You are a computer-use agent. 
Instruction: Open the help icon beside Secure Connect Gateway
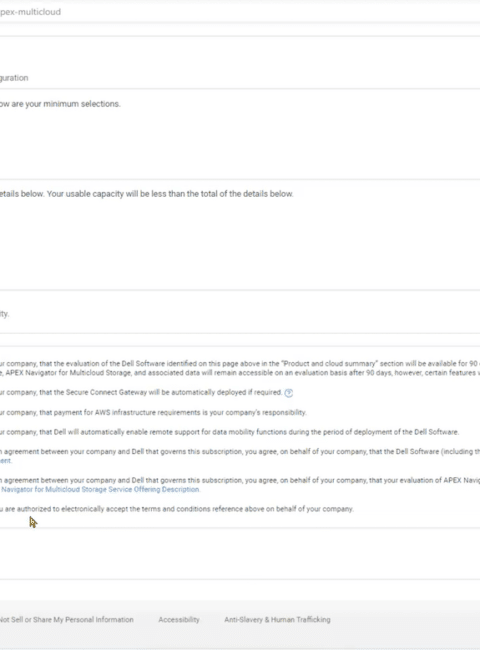(x=288, y=393)
